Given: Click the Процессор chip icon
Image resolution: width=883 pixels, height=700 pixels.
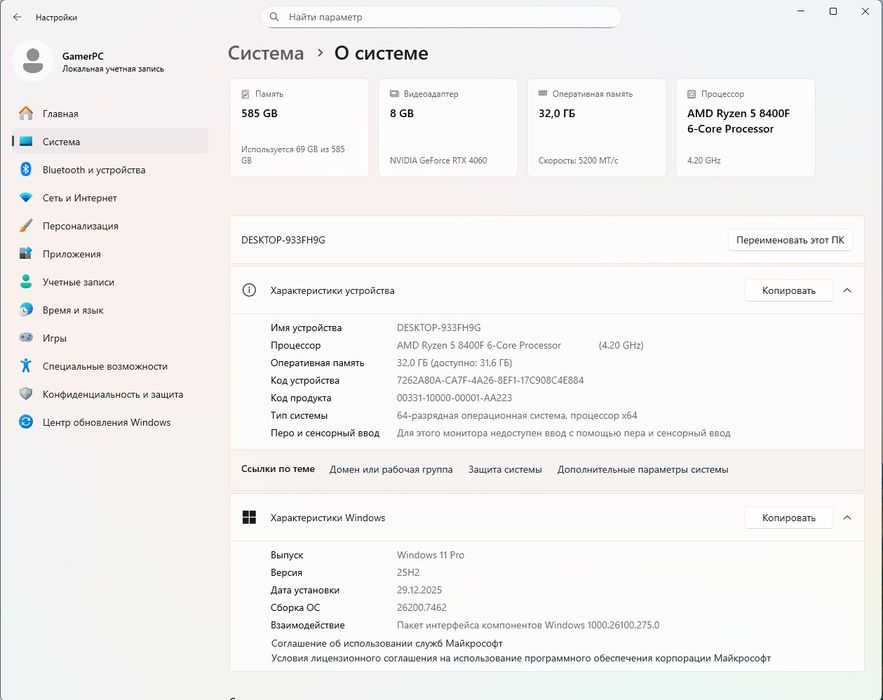Looking at the screenshot, I should click(x=692, y=94).
